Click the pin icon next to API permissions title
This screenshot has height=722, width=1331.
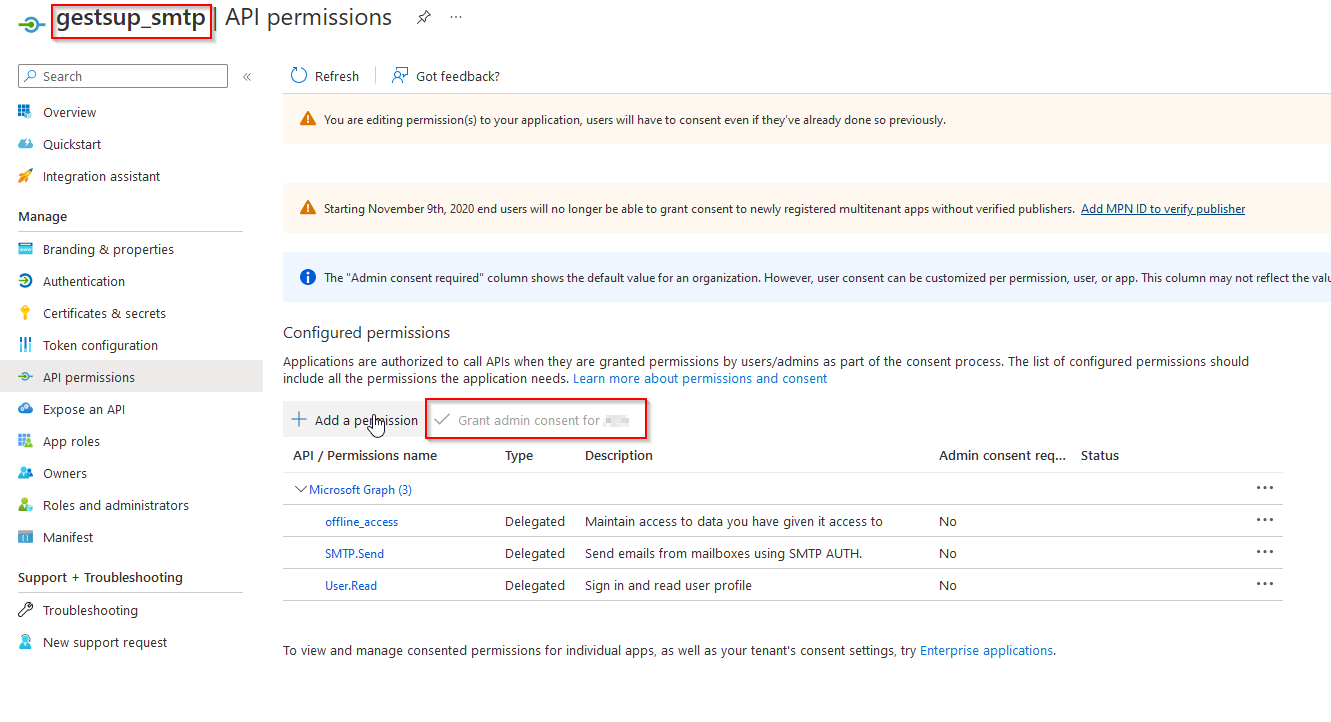(424, 18)
